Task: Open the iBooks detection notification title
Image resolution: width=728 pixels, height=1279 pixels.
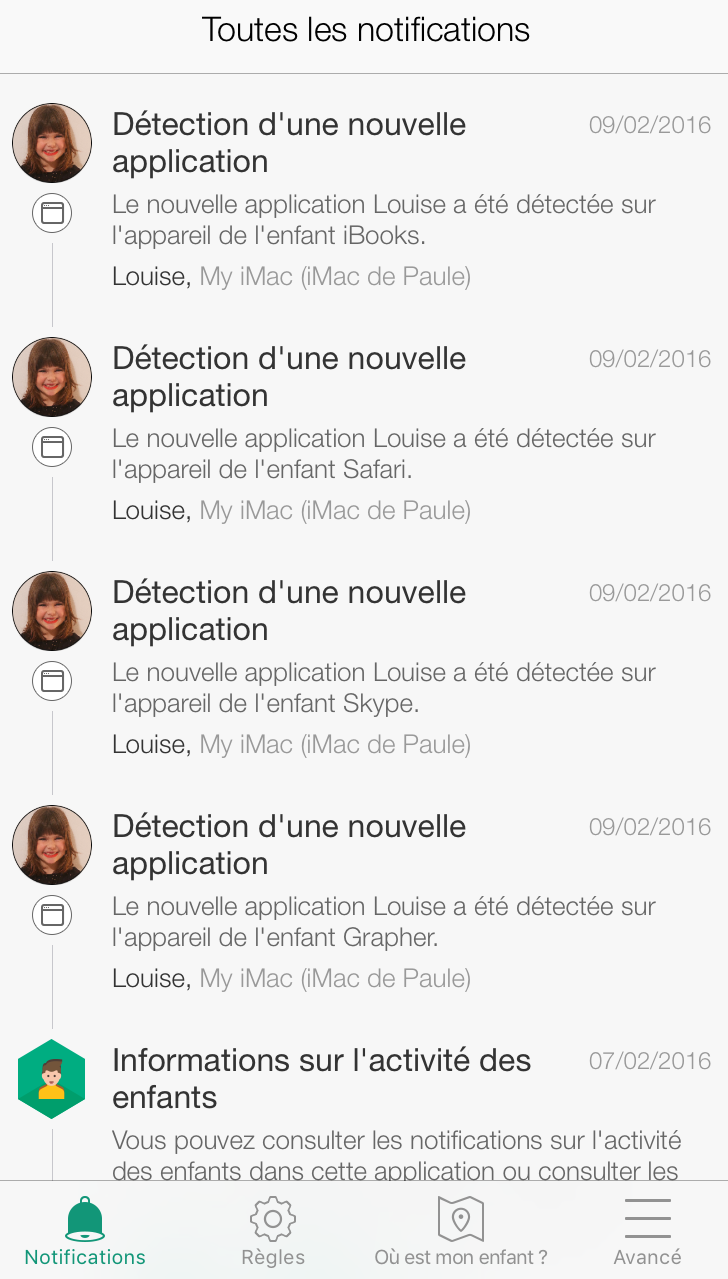Action: click(289, 143)
